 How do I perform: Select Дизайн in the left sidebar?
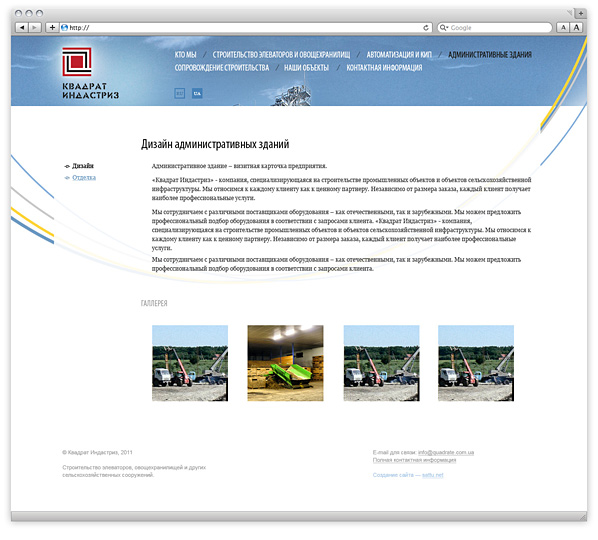[83, 166]
